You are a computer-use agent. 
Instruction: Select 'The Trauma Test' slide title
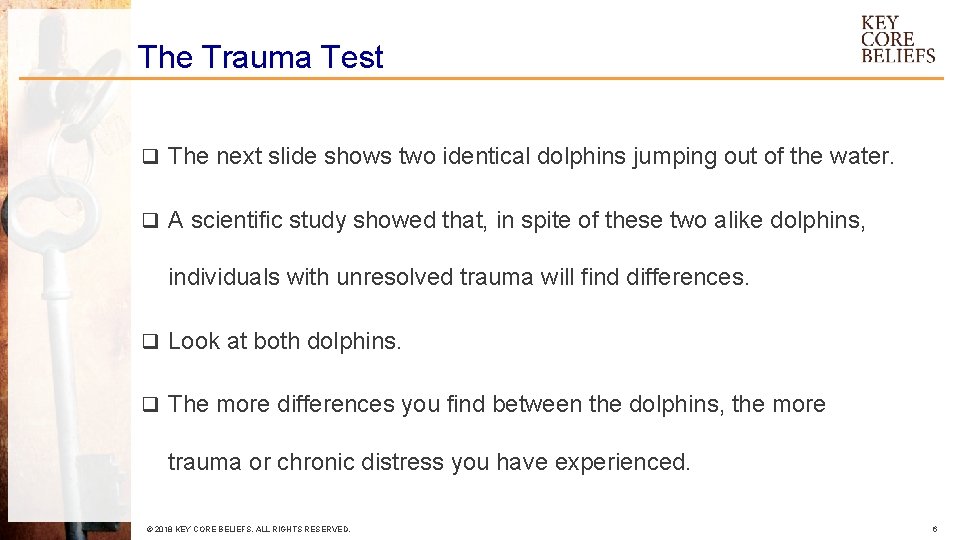pos(260,57)
